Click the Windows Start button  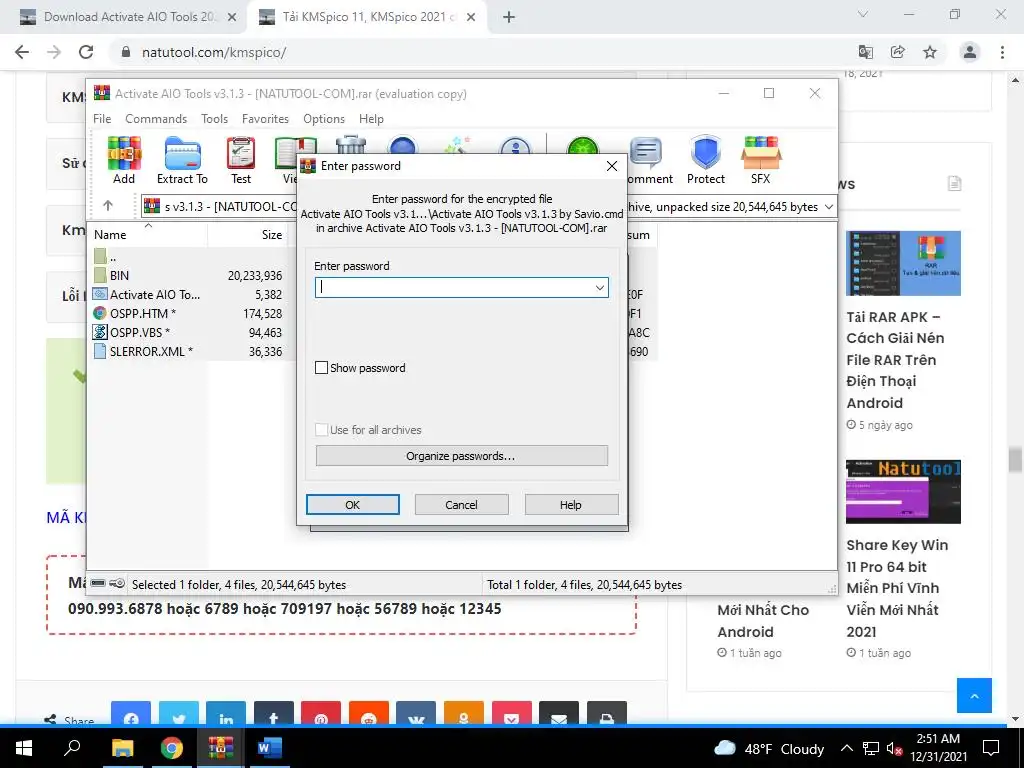tap(24, 748)
